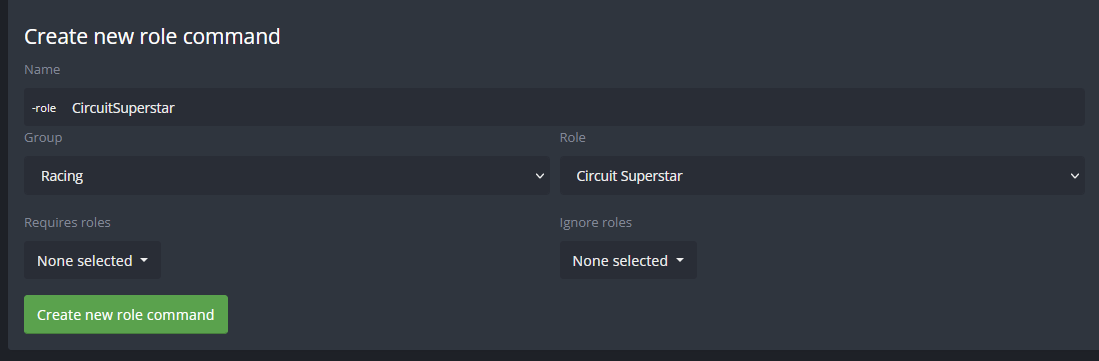Viewport: 1099px width, 361px height.
Task: Click the Group field label
Action: pyautogui.click(x=43, y=137)
